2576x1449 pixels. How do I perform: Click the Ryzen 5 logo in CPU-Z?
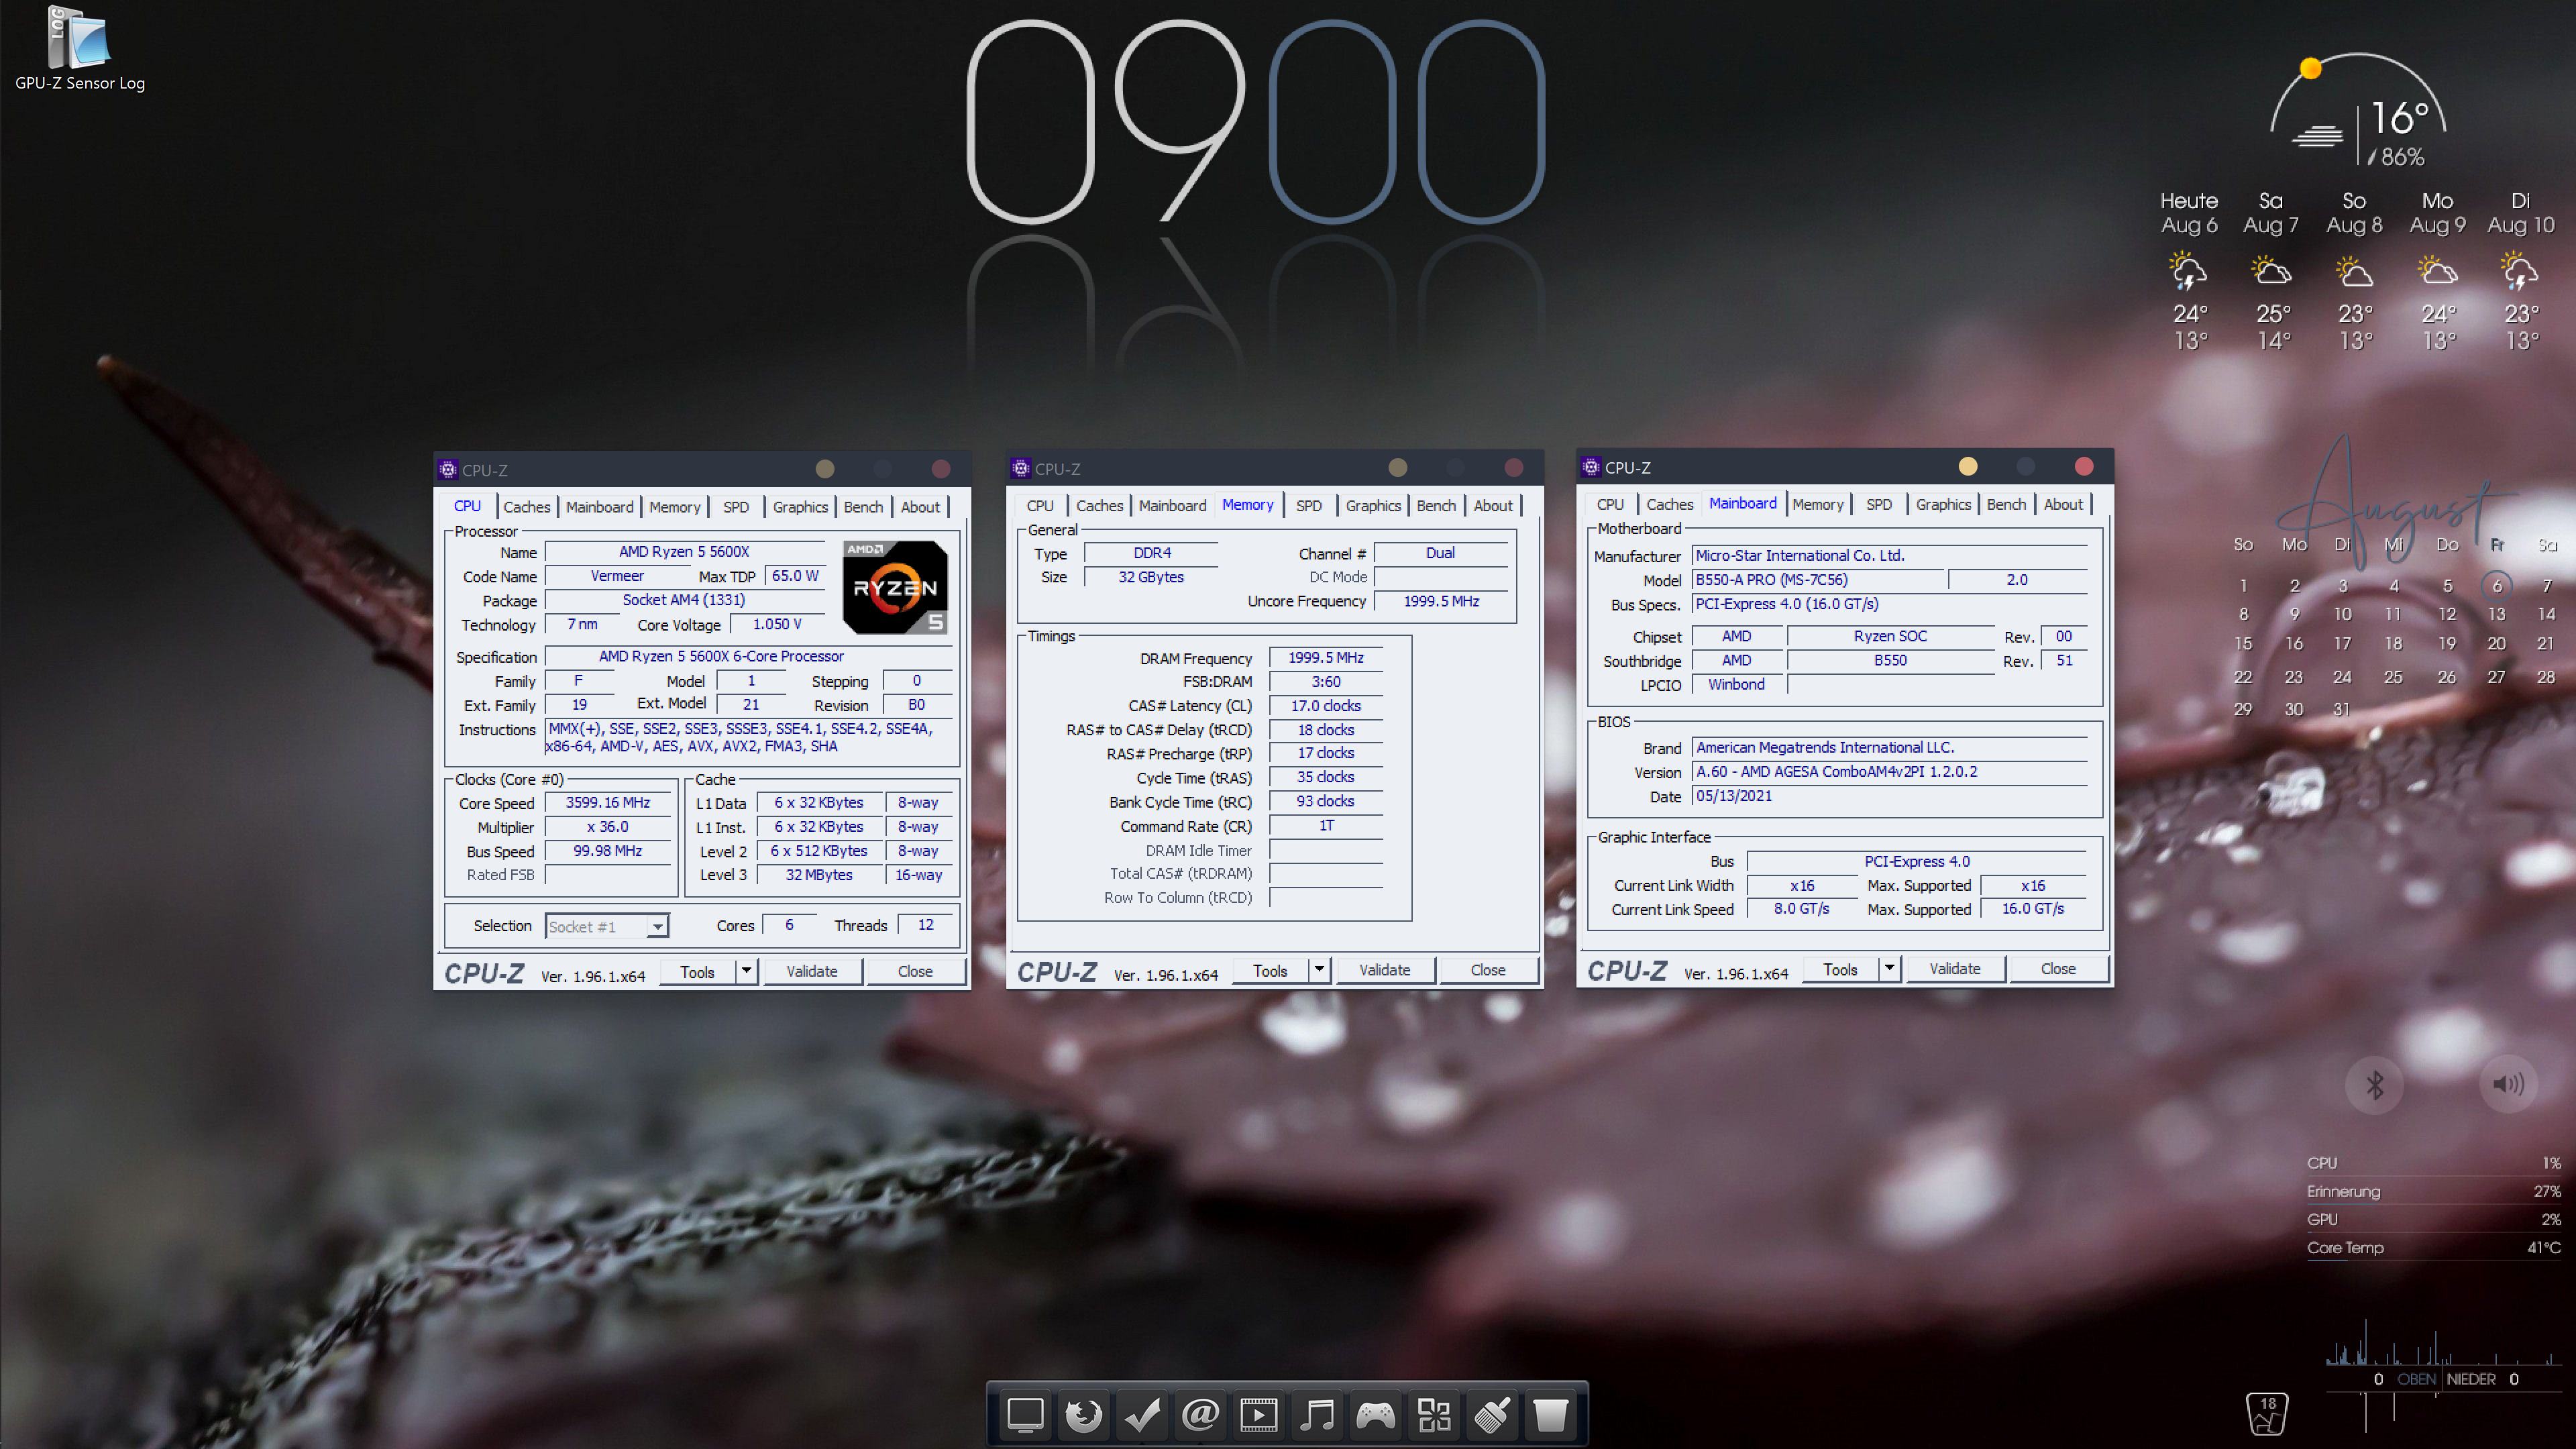click(x=895, y=588)
